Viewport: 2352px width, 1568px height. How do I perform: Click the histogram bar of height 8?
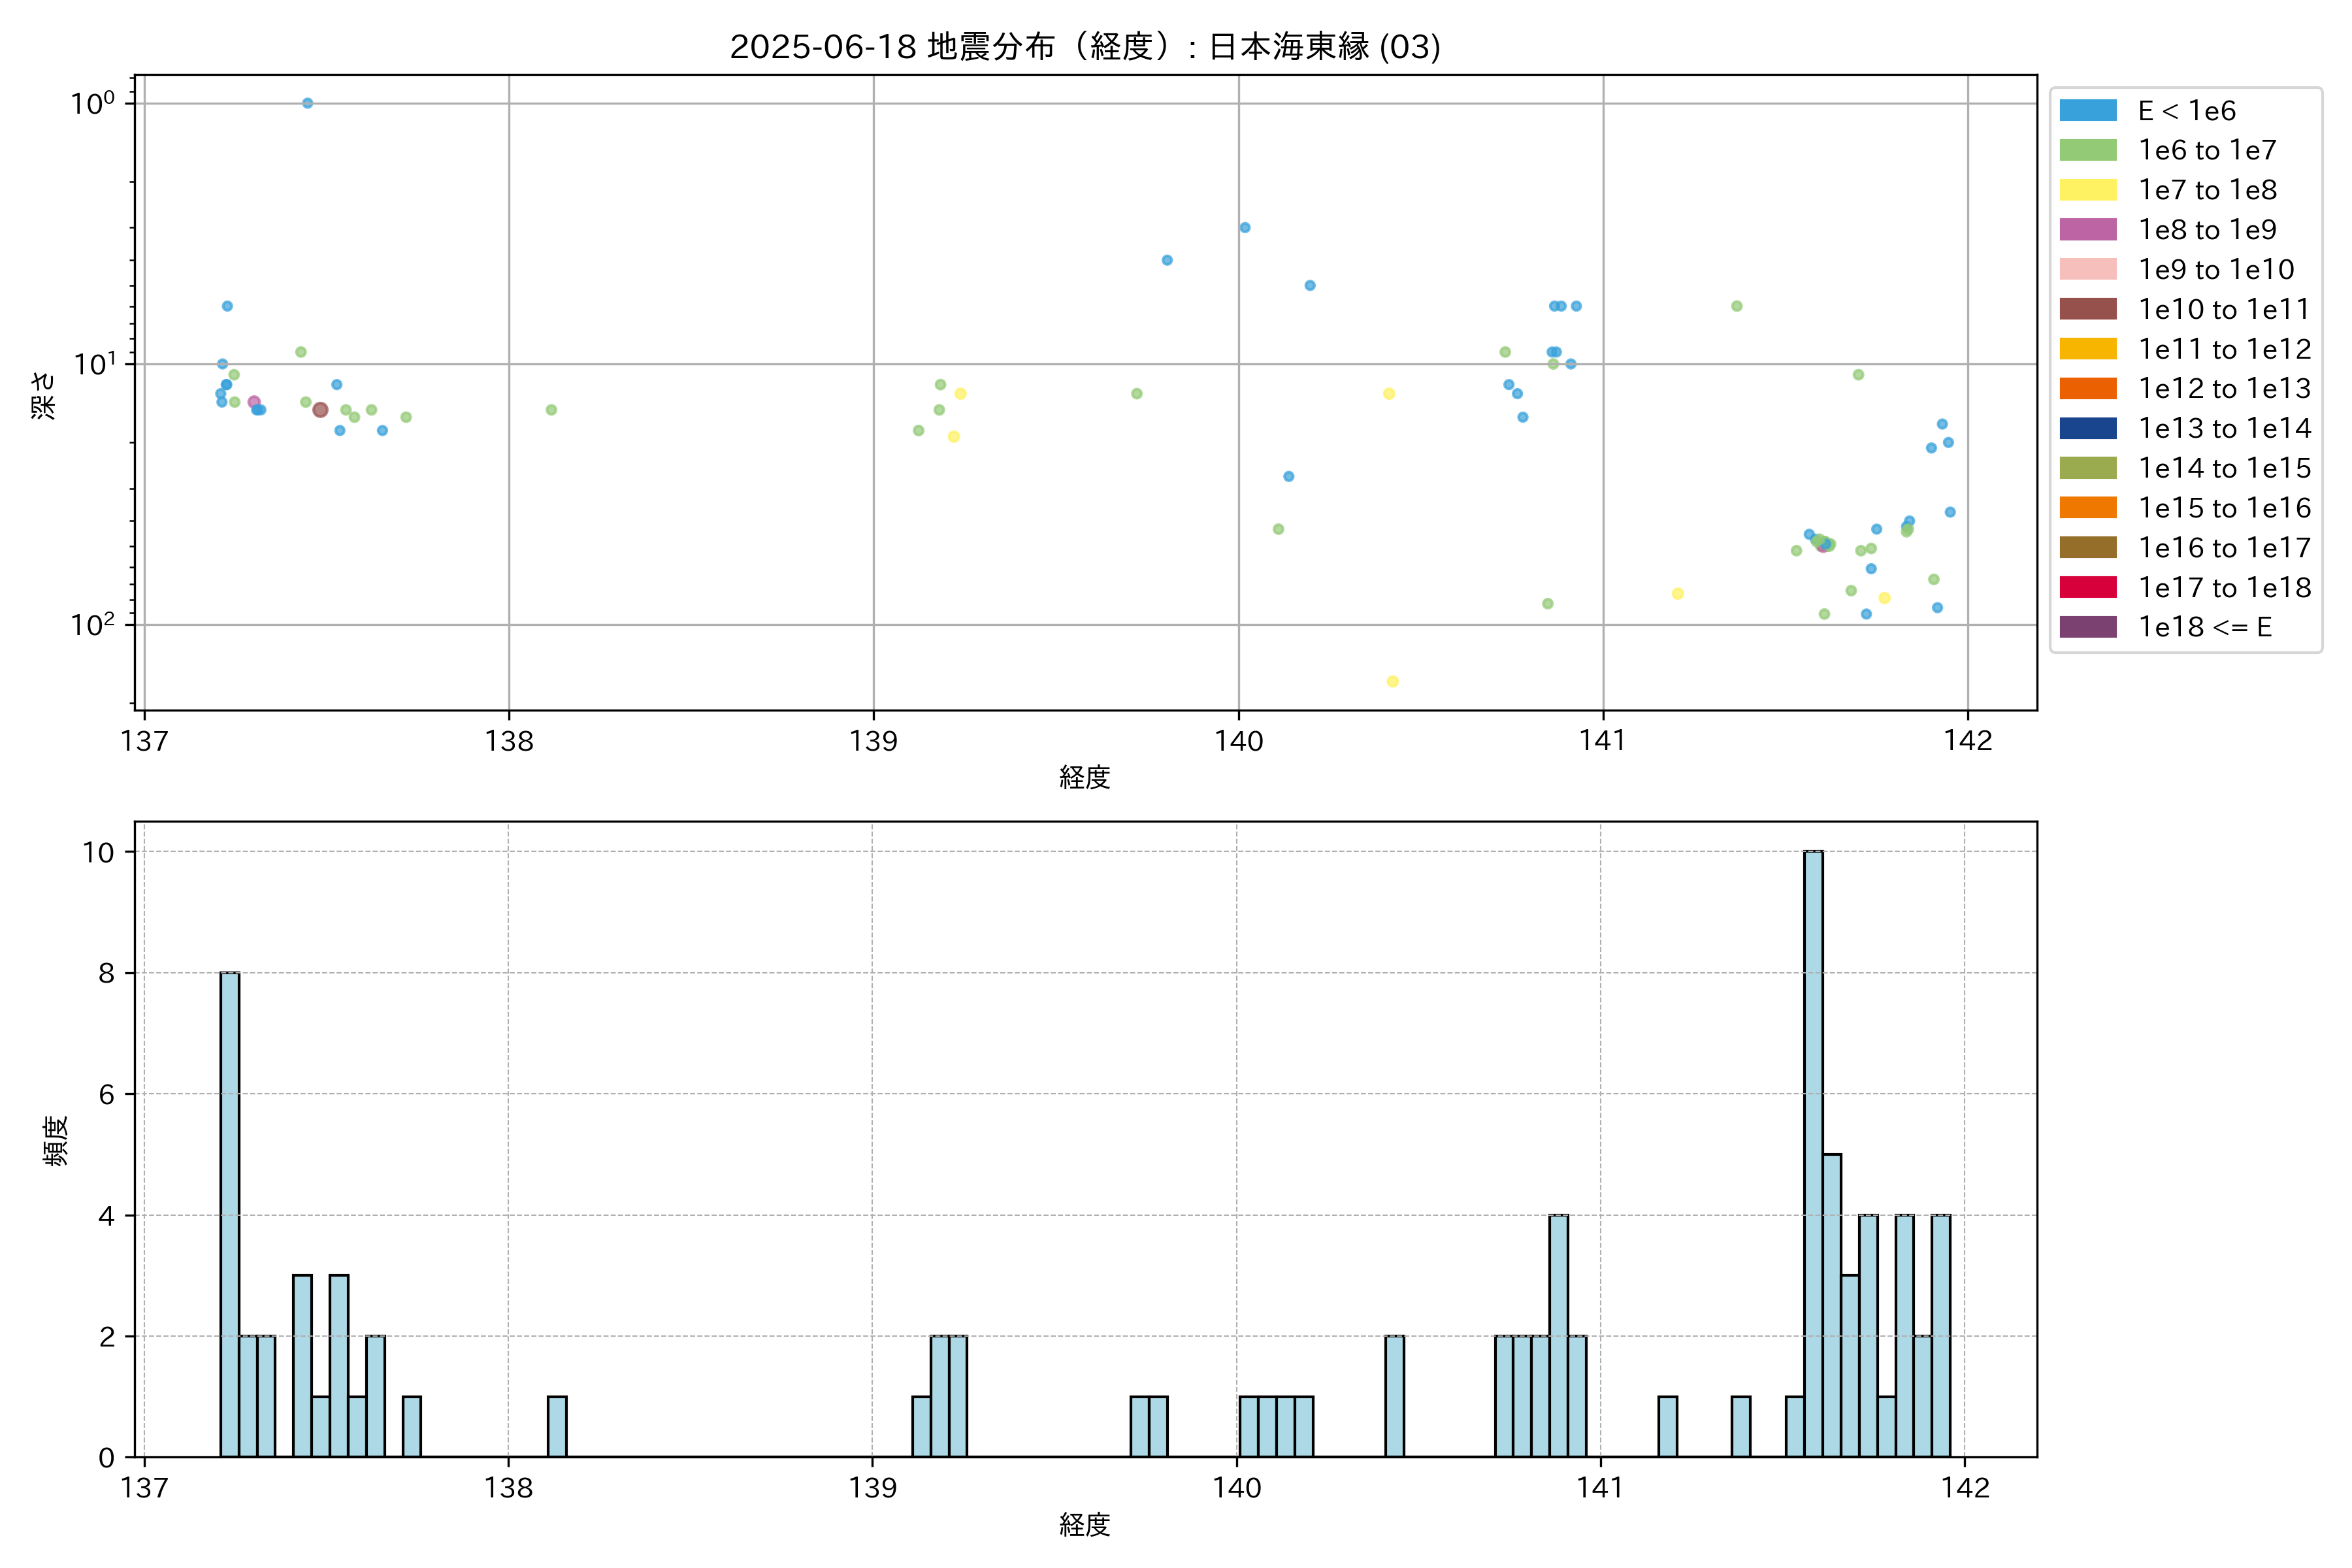click(230, 1214)
